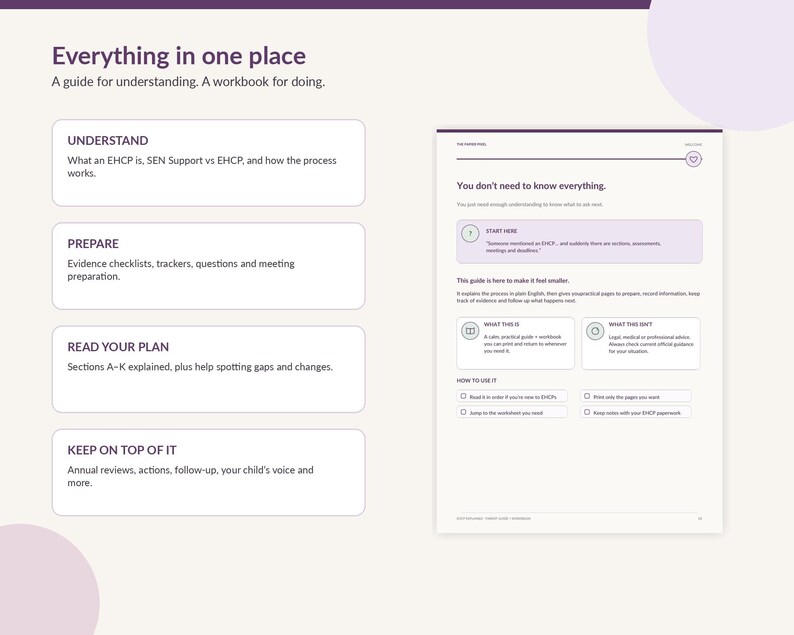Click the 'WELCOME' label at page top right
This screenshot has width=794, height=635.
tap(693, 145)
